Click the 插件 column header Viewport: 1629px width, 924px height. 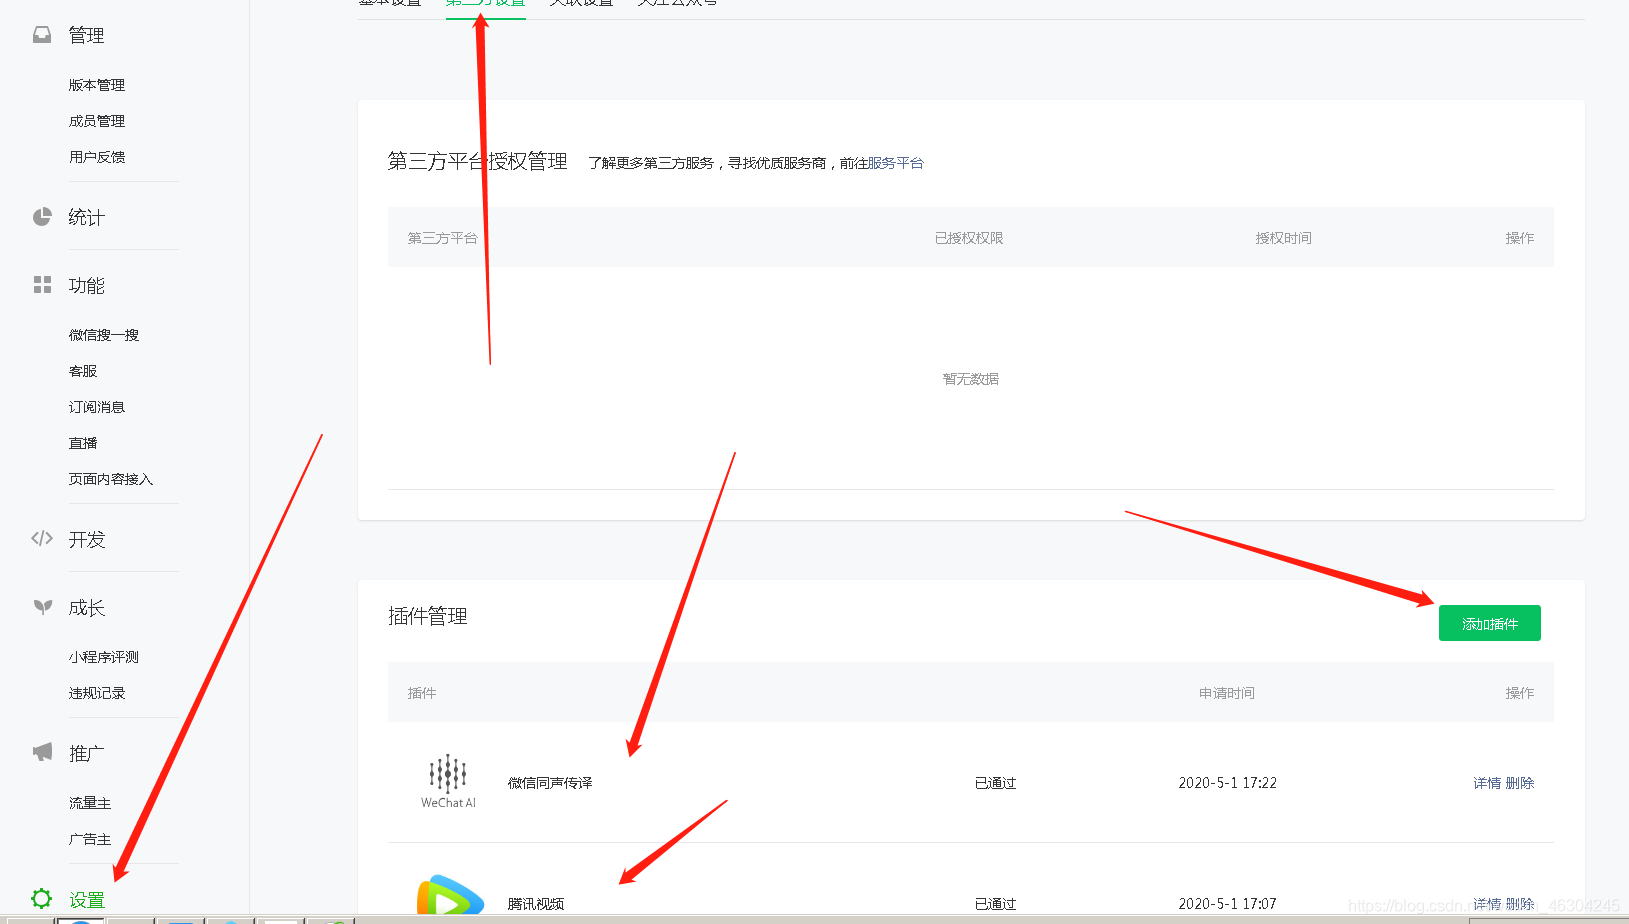pos(422,693)
